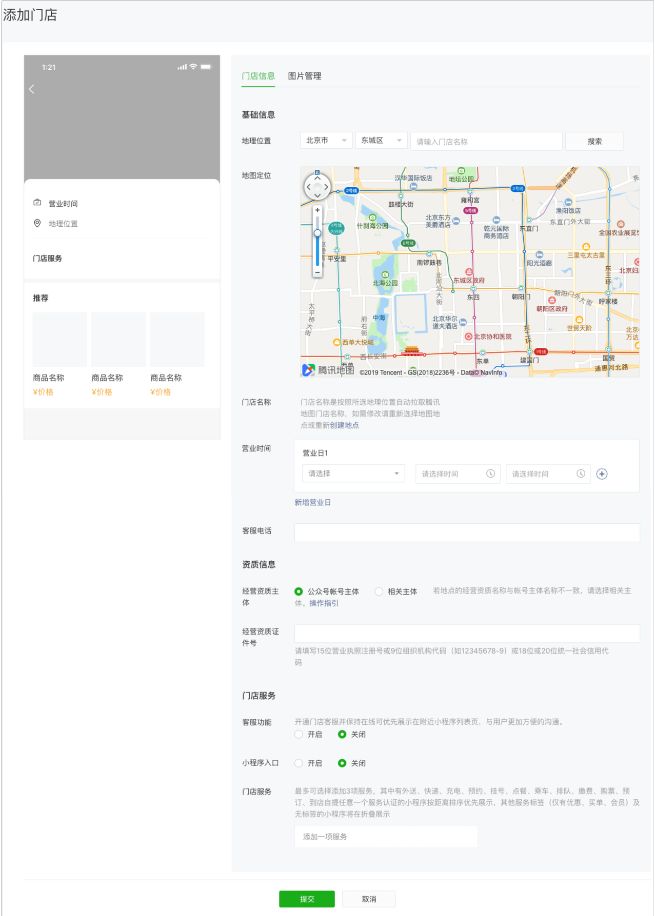
Task: Open clock picker for business end time
Action: click(x=581, y=474)
